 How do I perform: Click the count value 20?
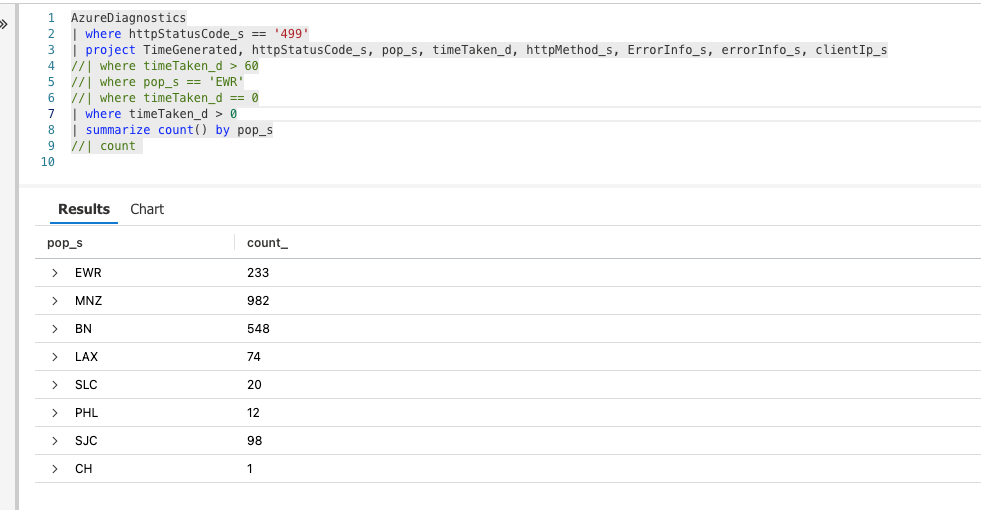click(254, 385)
